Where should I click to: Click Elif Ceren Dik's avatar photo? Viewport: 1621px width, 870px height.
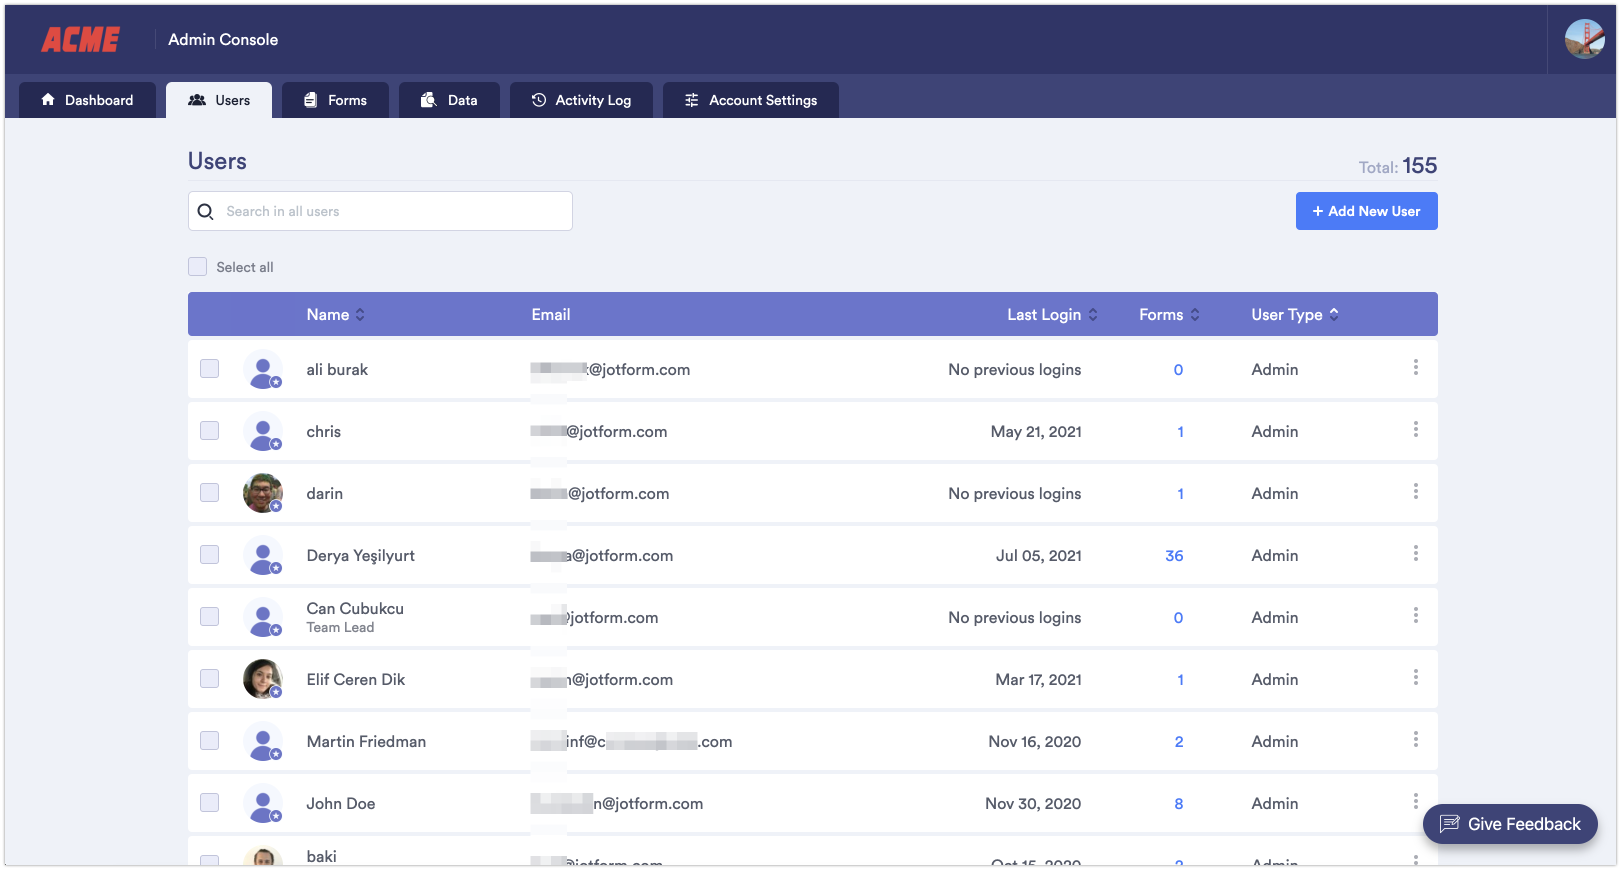[263, 679]
